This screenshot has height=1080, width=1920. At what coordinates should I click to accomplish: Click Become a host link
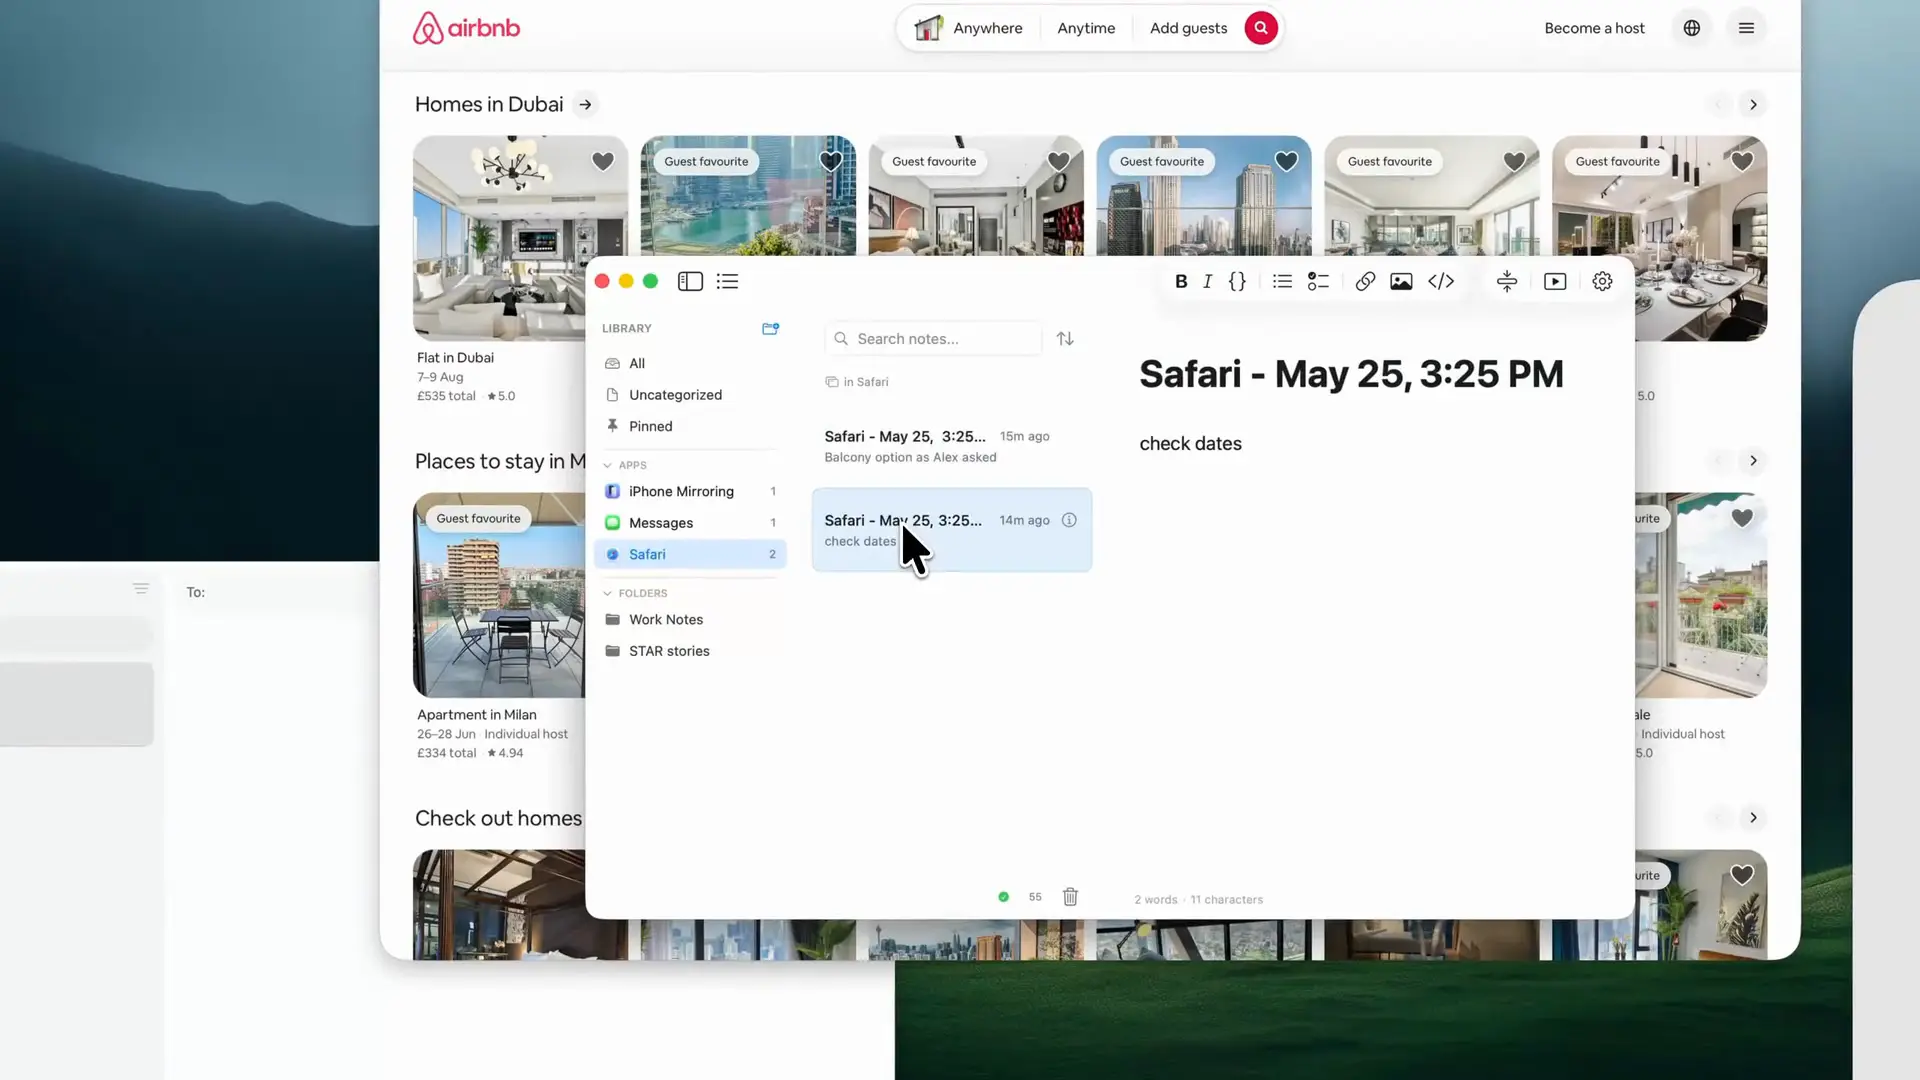click(1594, 28)
